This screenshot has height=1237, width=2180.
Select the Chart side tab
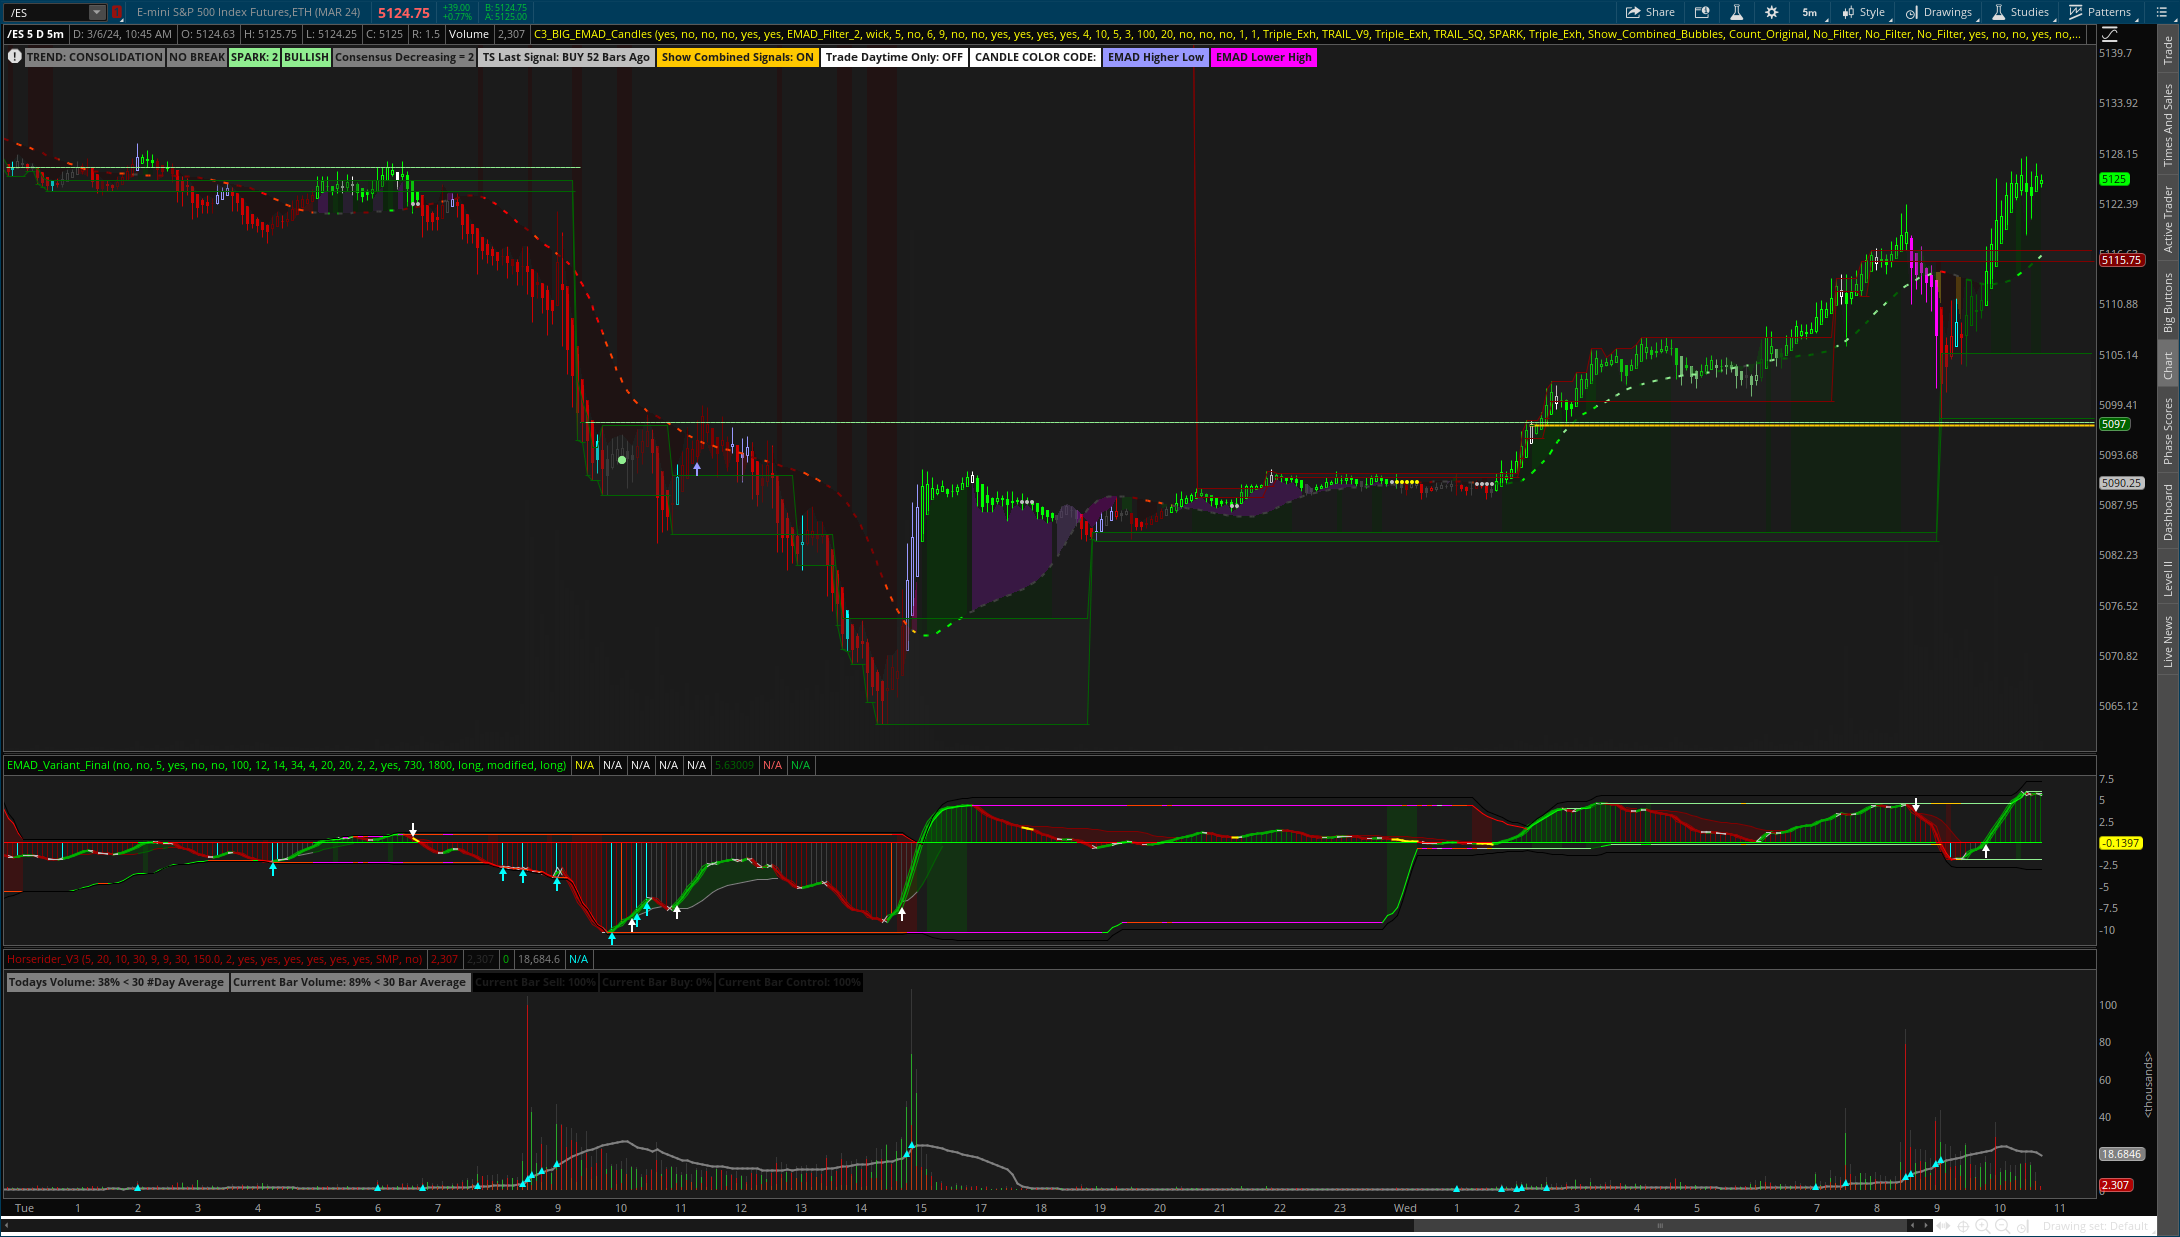2168,365
